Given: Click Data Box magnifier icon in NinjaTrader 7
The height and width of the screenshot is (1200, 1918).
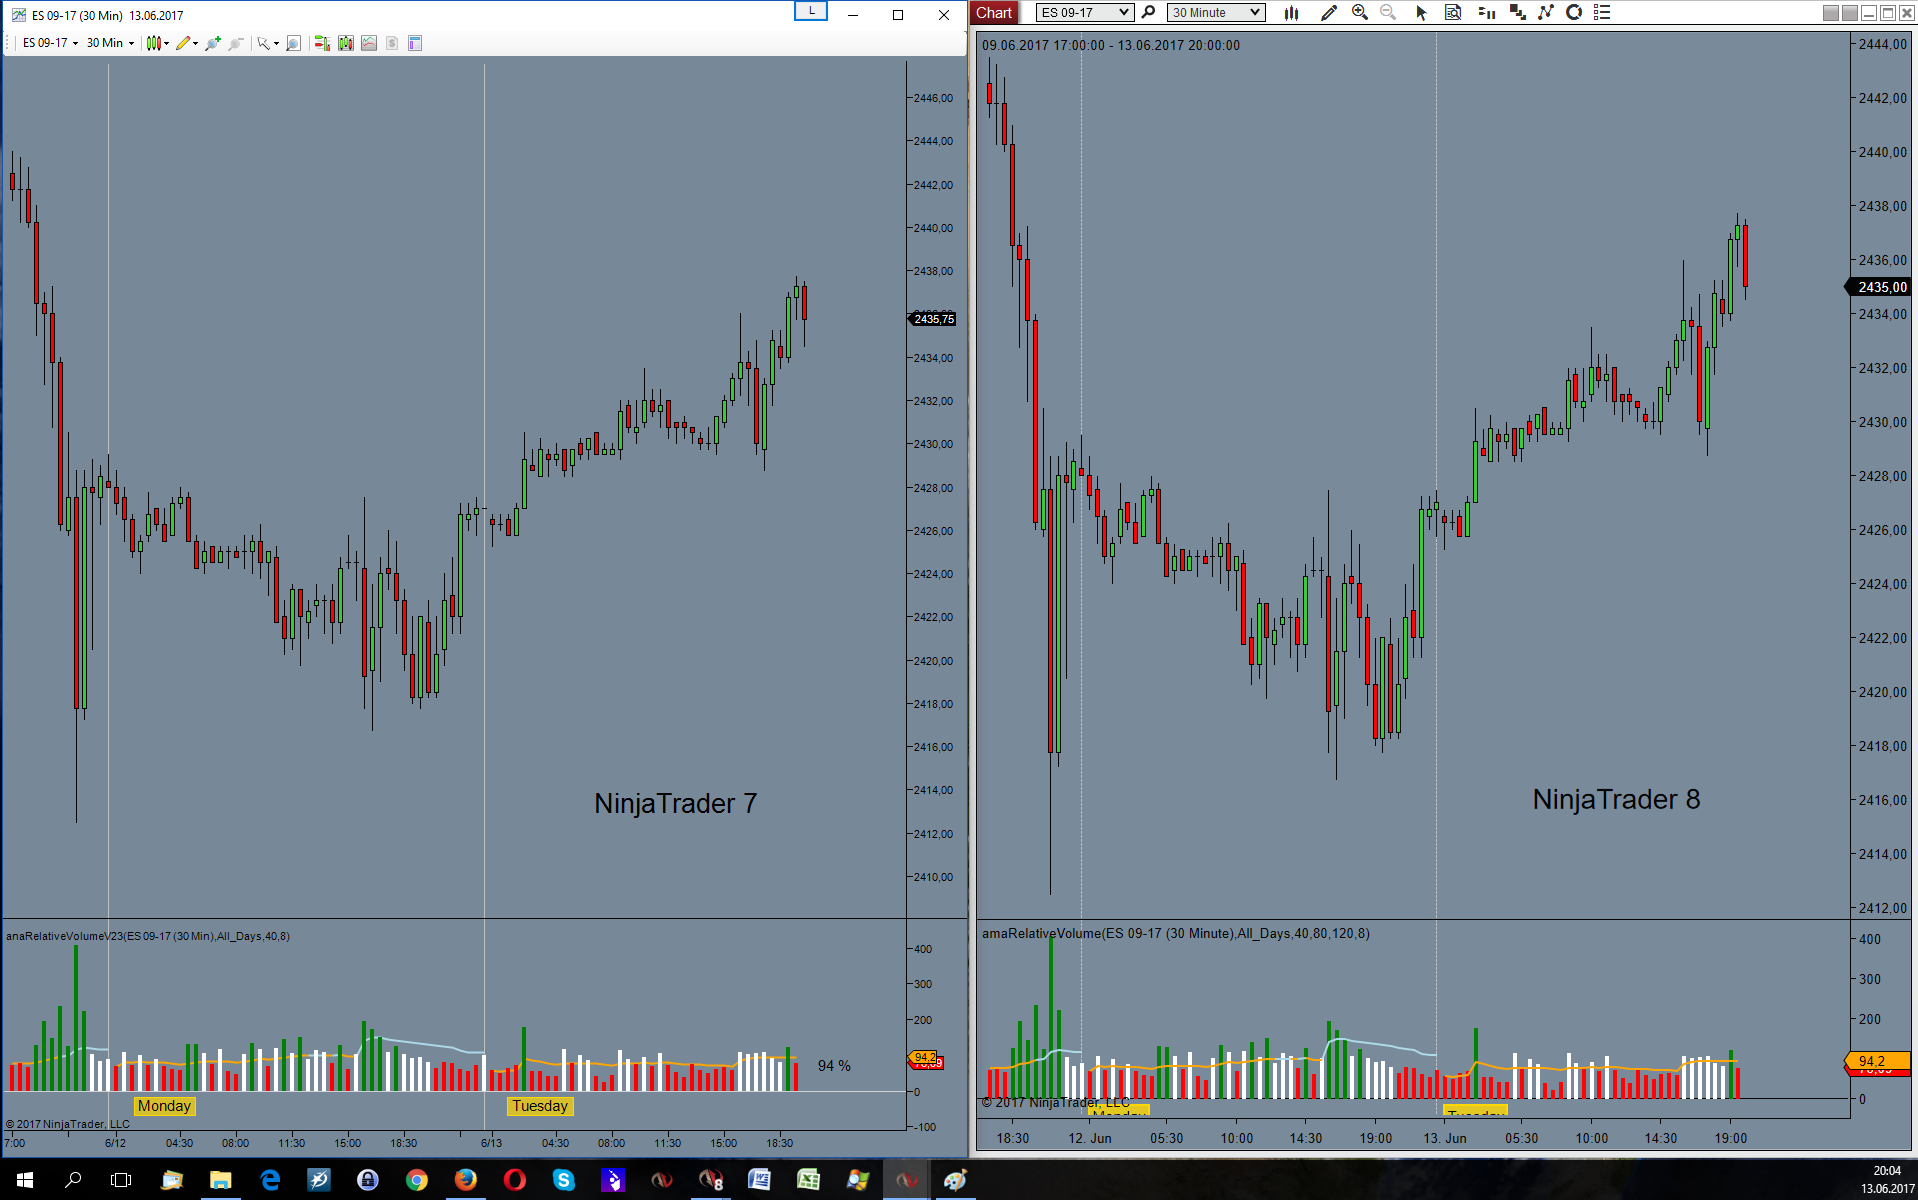Looking at the screenshot, I should 293,43.
